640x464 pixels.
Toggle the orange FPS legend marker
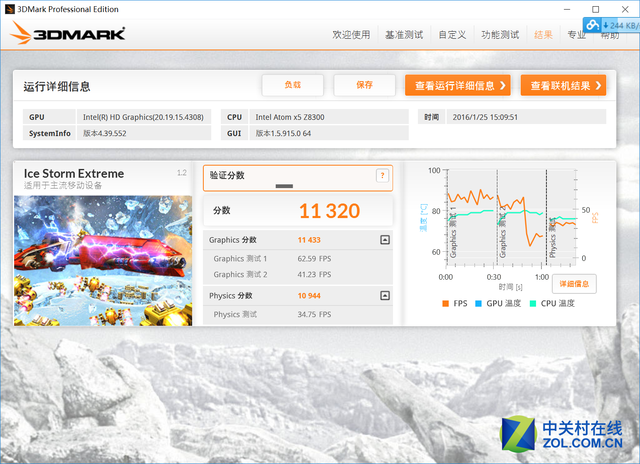pos(444,303)
